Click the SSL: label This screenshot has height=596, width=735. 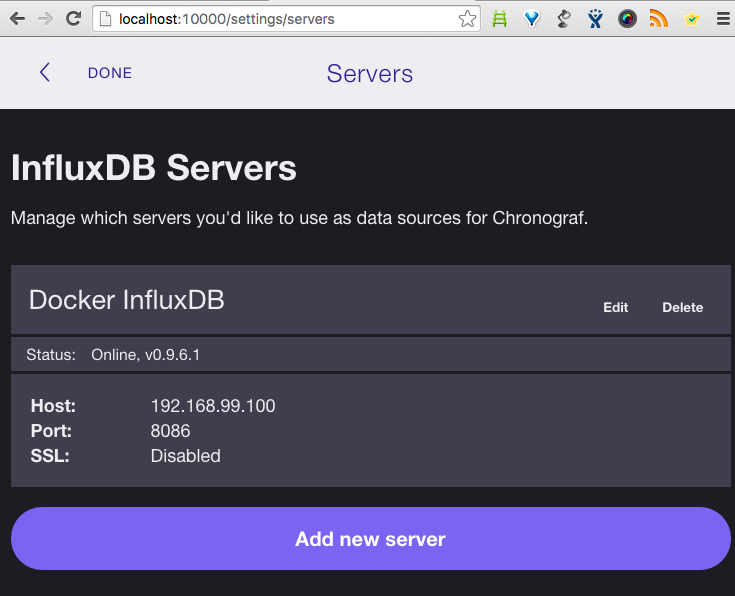pyautogui.click(x=50, y=456)
